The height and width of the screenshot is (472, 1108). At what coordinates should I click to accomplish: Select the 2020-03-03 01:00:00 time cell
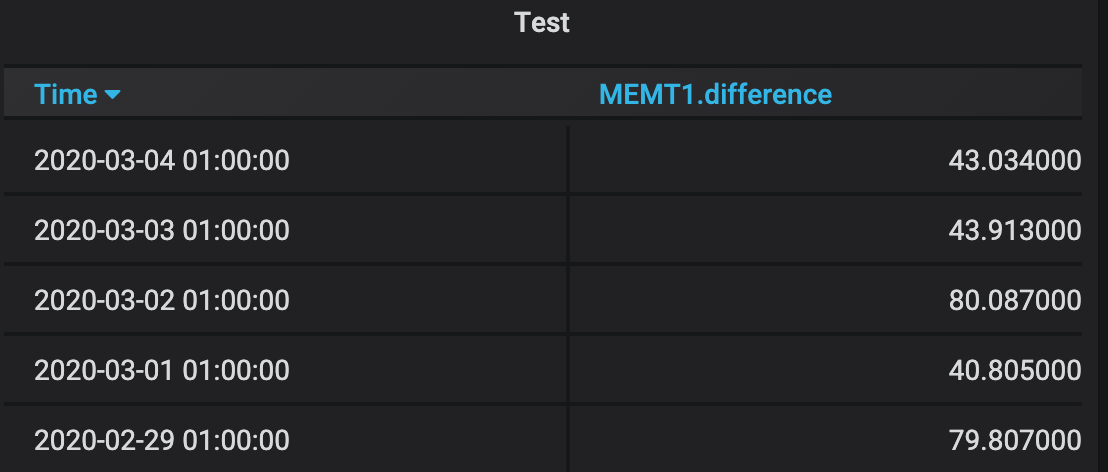162,230
